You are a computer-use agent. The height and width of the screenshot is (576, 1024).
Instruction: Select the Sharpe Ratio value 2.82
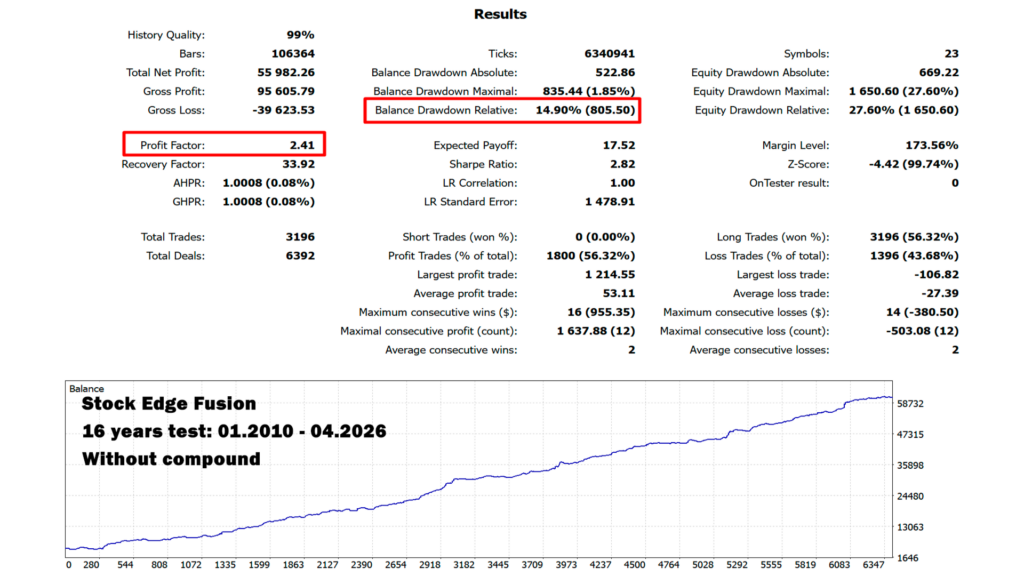pyautogui.click(x=622, y=164)
